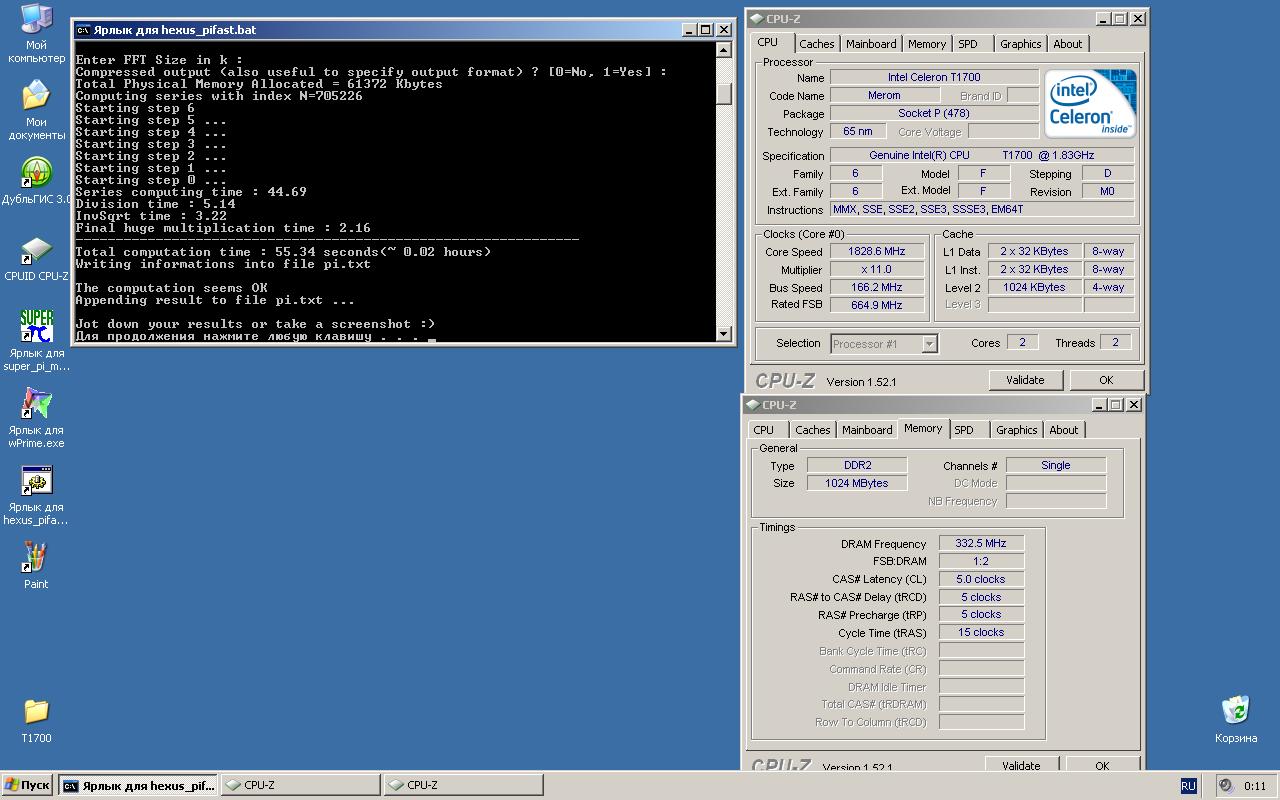Click memory Type value DDR2

[x=857, y=465]
